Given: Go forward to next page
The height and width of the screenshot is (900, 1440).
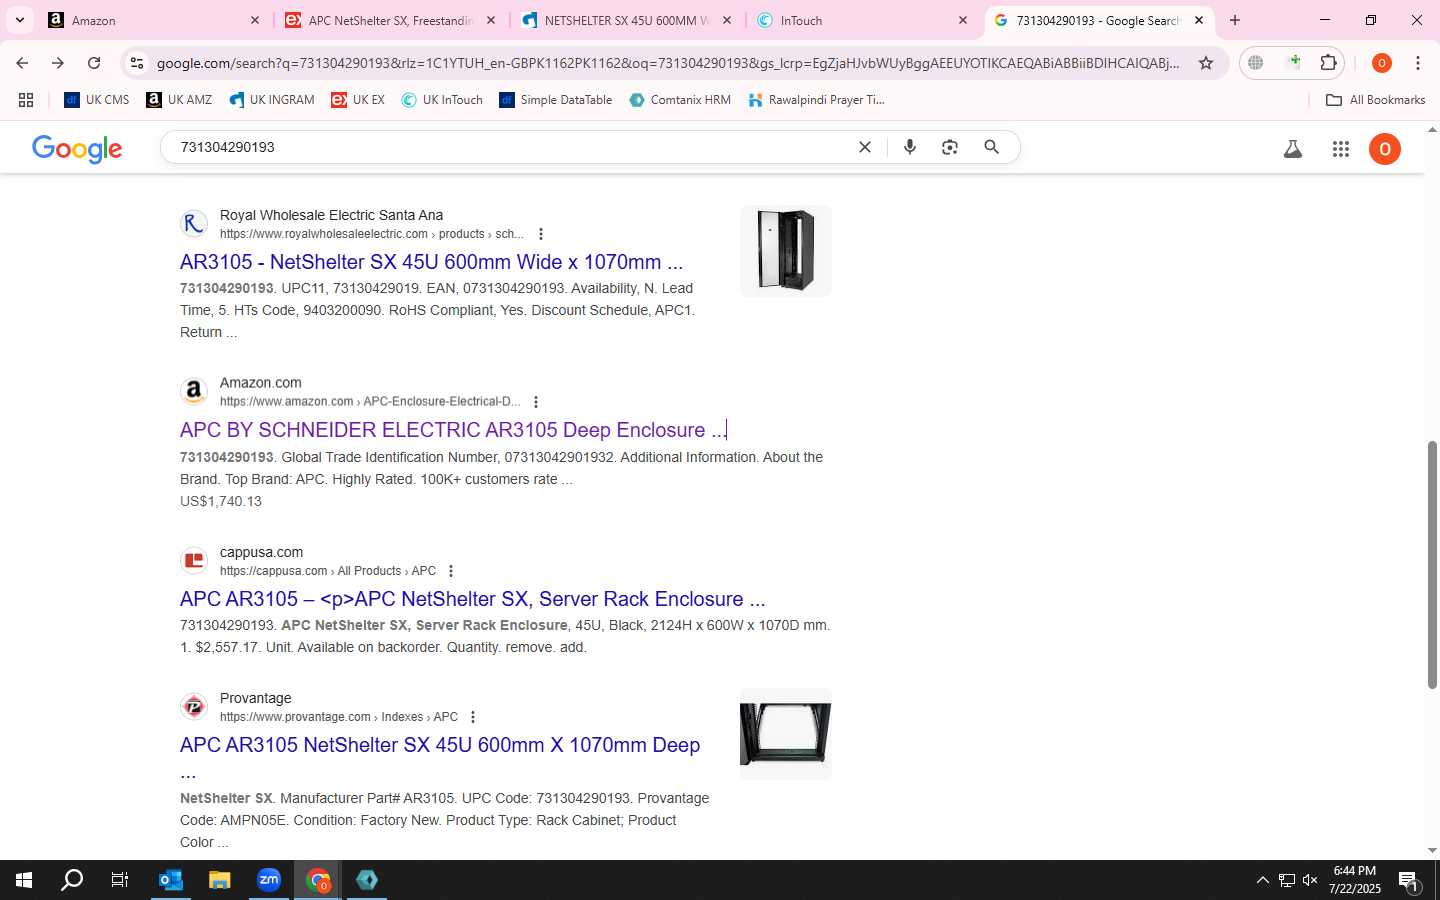Looking at the screenshot, I should (58, 63).
